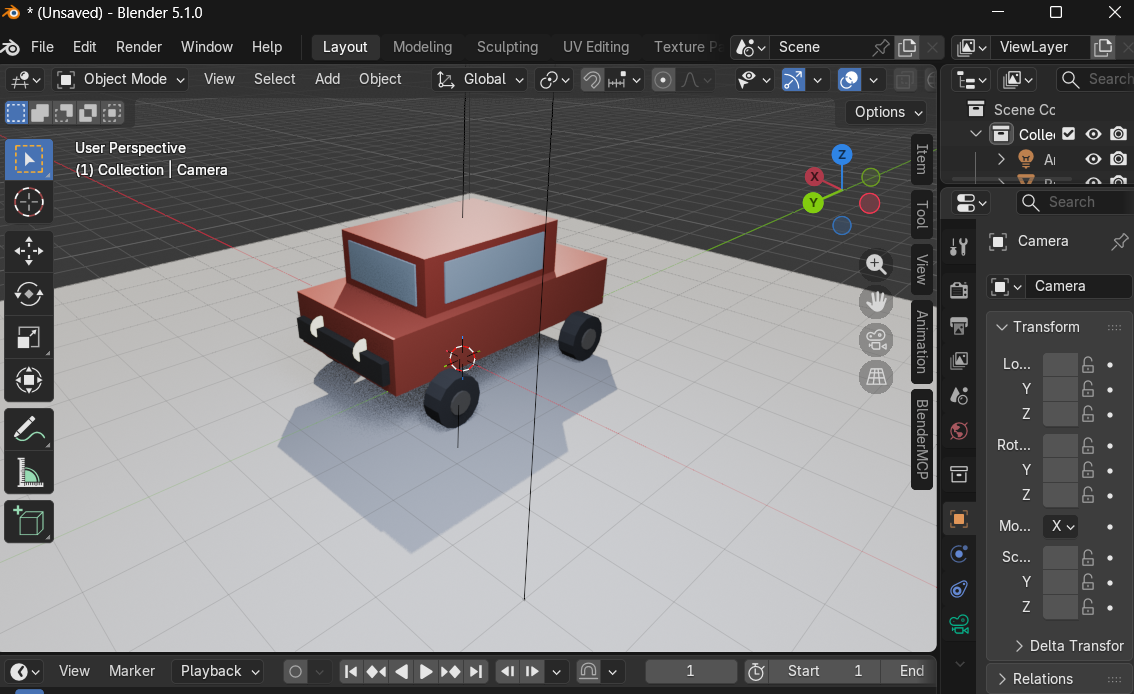Click the current frame field showing 1
1134x694 pixels.
[x=691, y=672]
